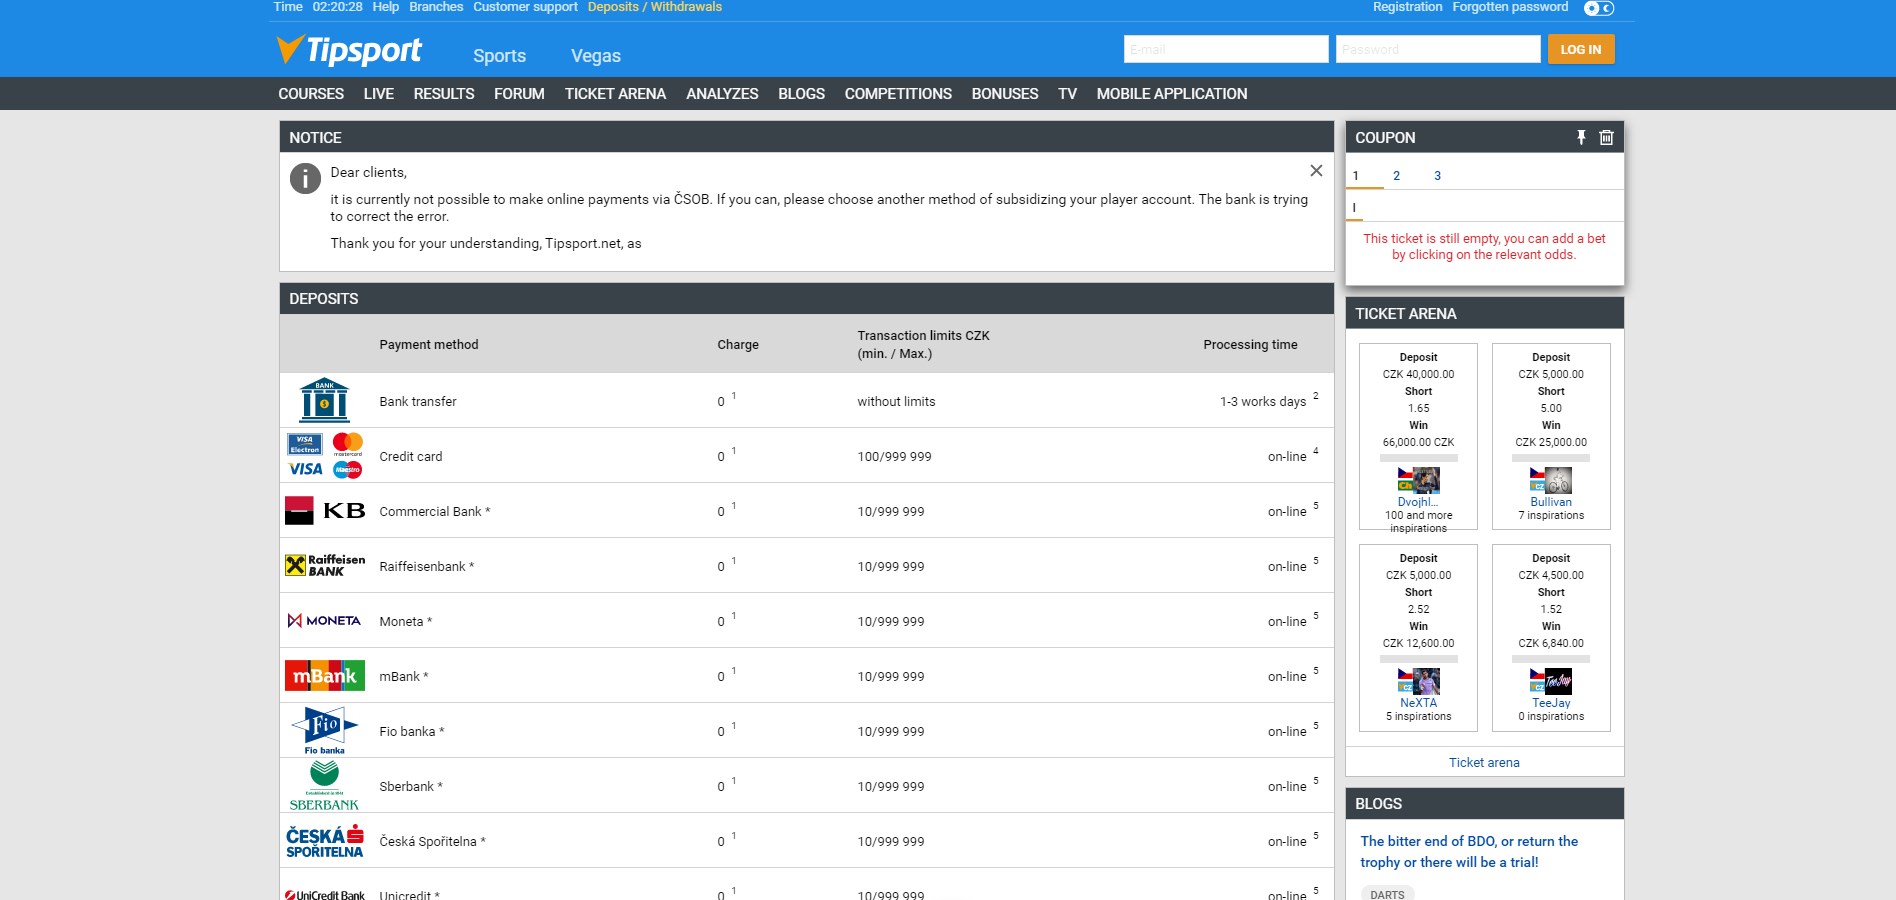Screen dimensions: 1896x900
Task: Click the KB Commercial Bank logo
Action: coord(325,510)
